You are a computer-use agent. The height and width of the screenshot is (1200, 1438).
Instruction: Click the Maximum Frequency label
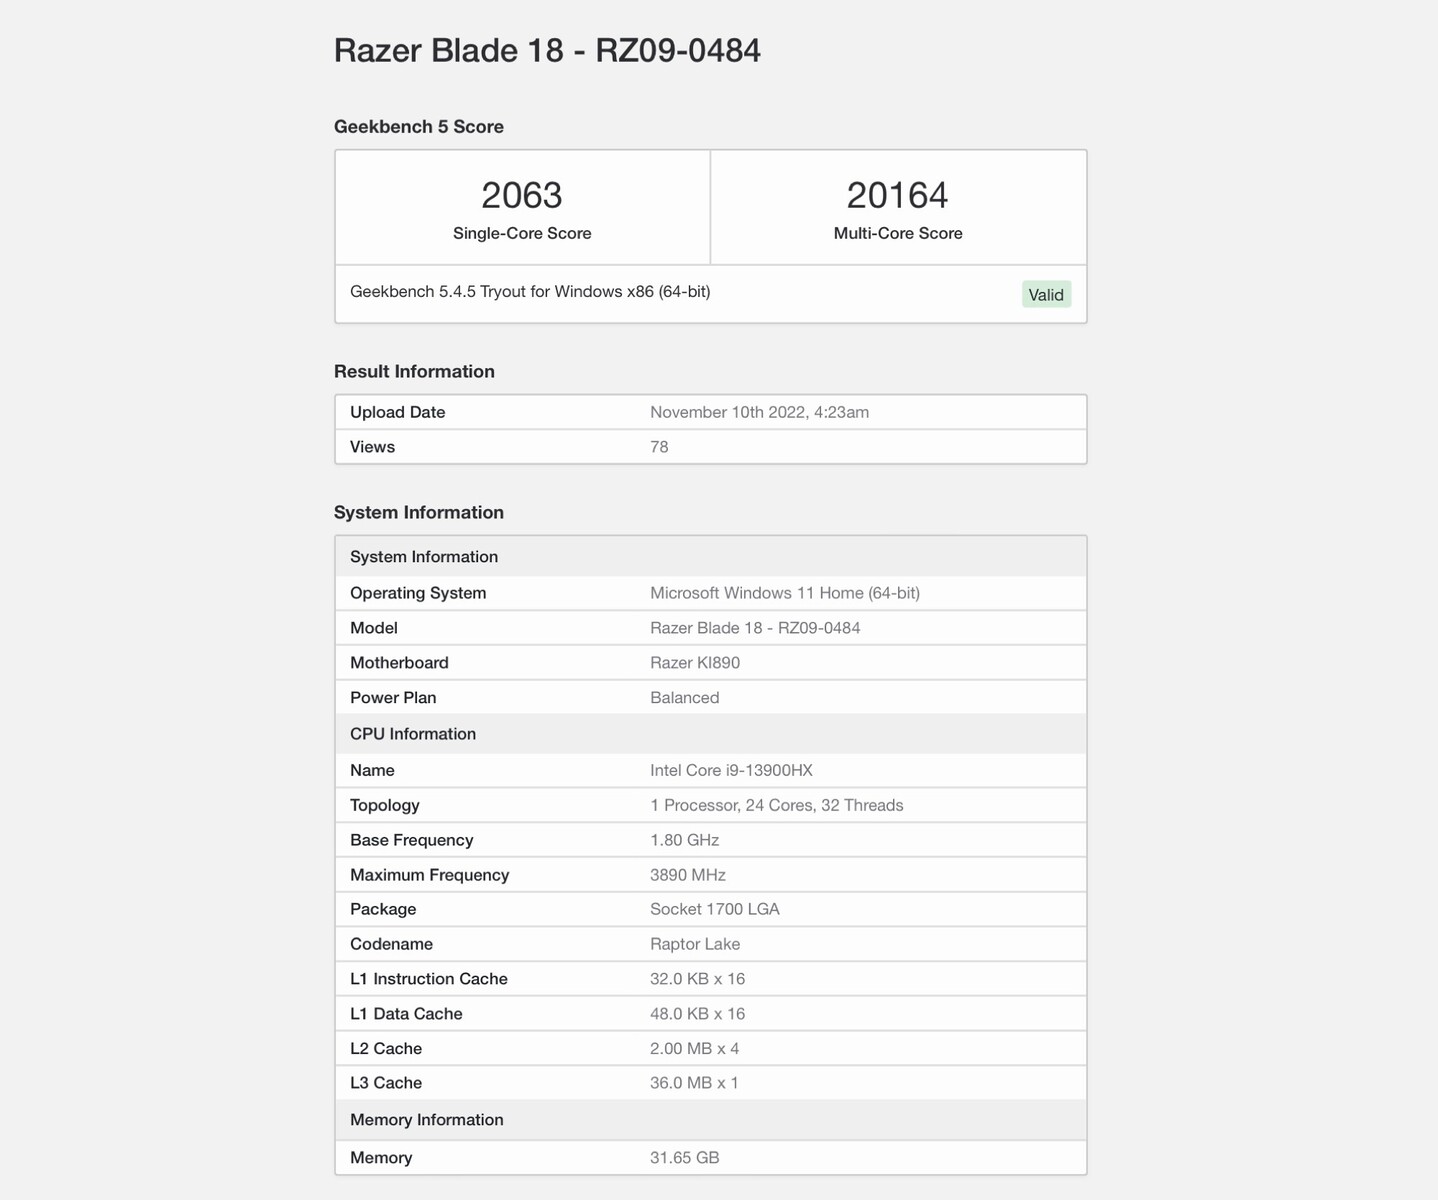pyautogui.click(x=430, y=875)
